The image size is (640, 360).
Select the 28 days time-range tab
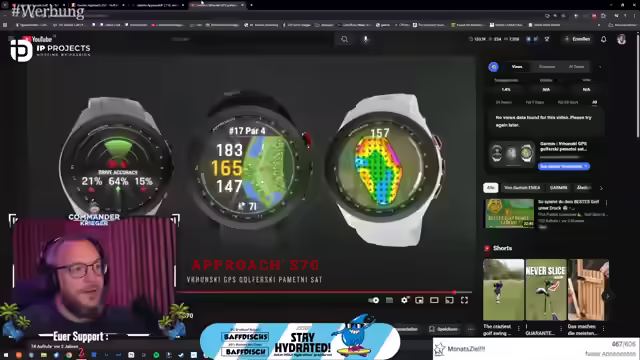coord(568,102)
